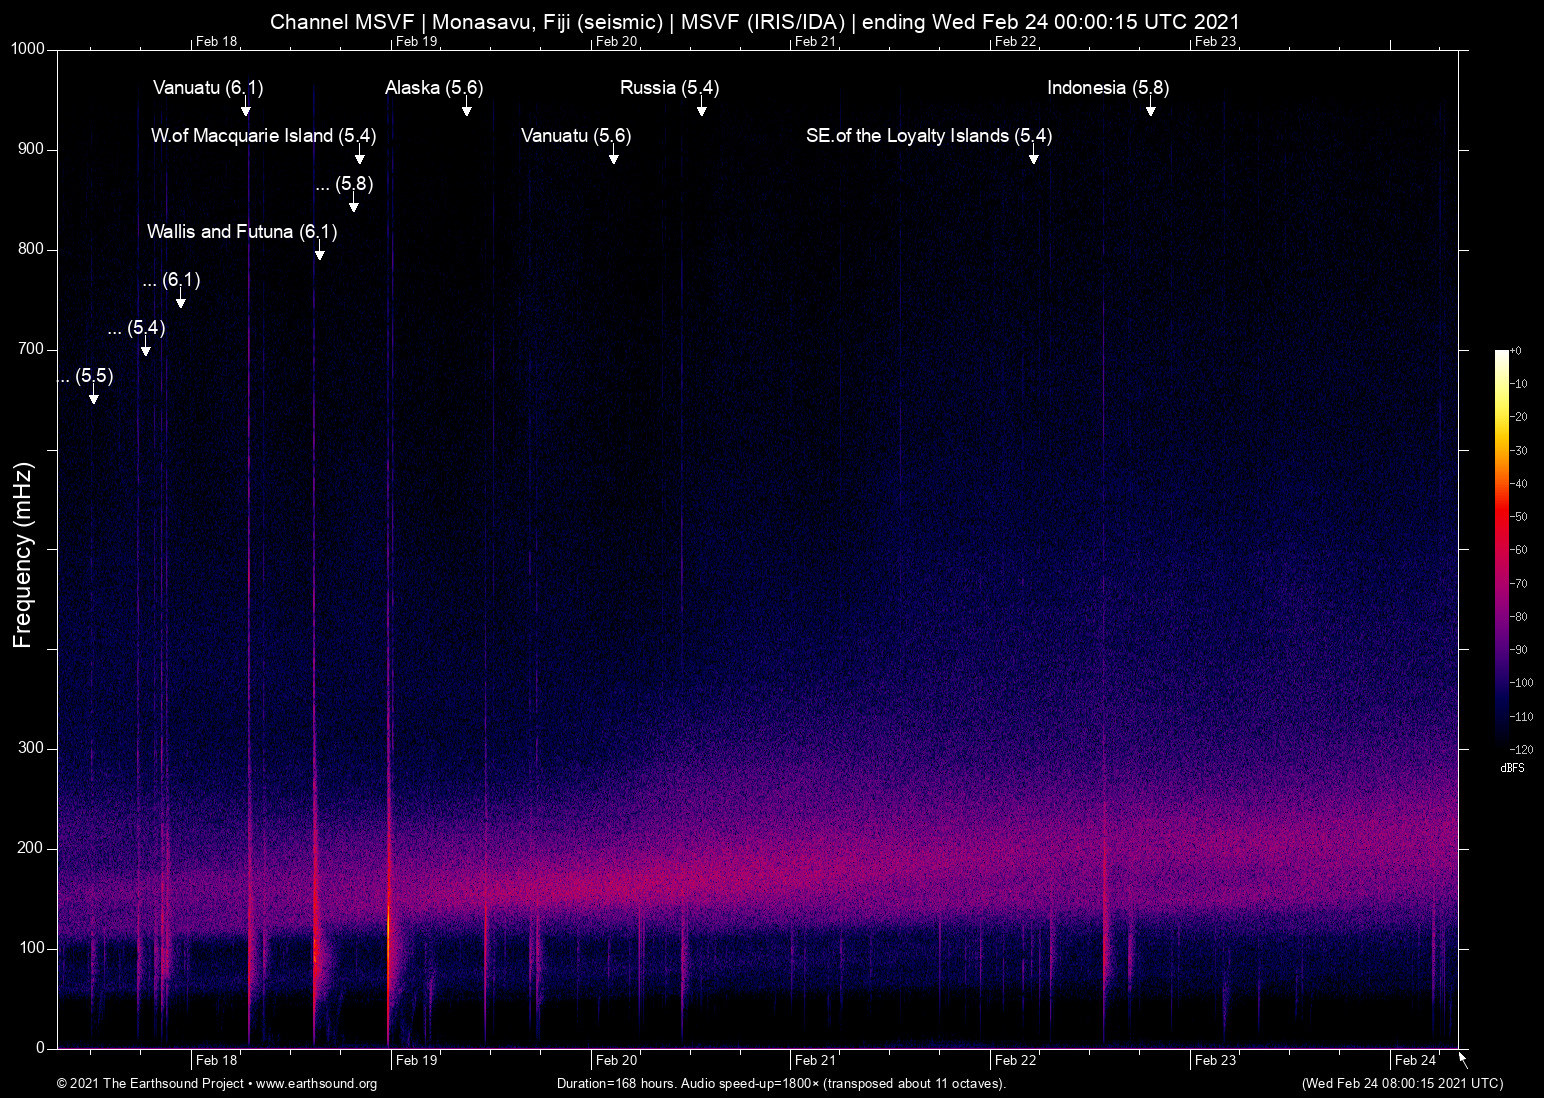Viewport: 1544px width, 1098px height.
Task: Click the arrow under Vanuatu (5.6)
Action: pyautogui.click(x=614, y=157)
